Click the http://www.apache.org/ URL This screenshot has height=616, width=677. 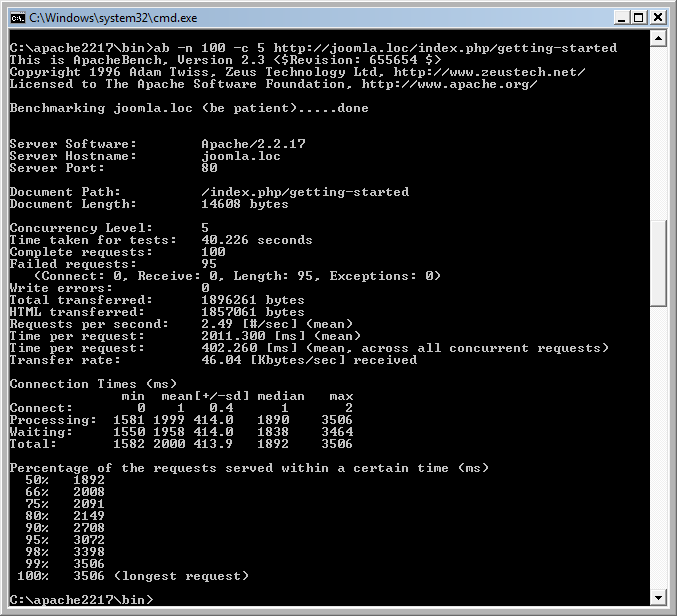coord(449,84)
